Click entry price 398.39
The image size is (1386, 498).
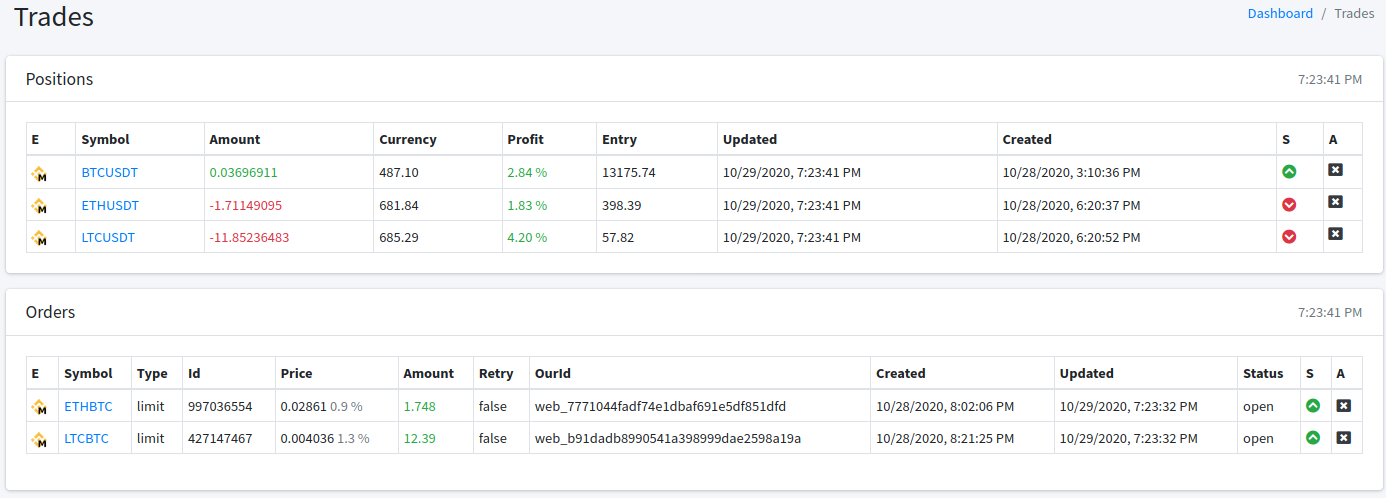click(622, 205)
